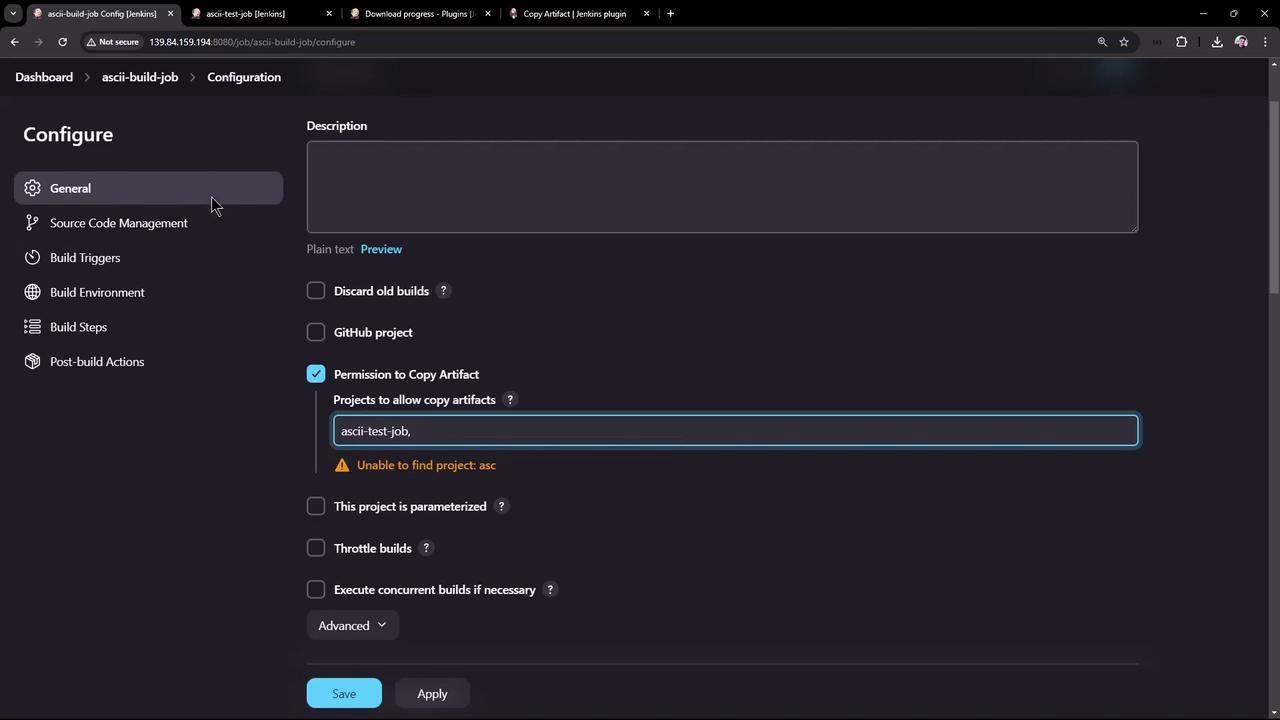Viewport: 1280px width, 720px height.
Task: Open help for This project is parameterized
Action: point(501,507)
